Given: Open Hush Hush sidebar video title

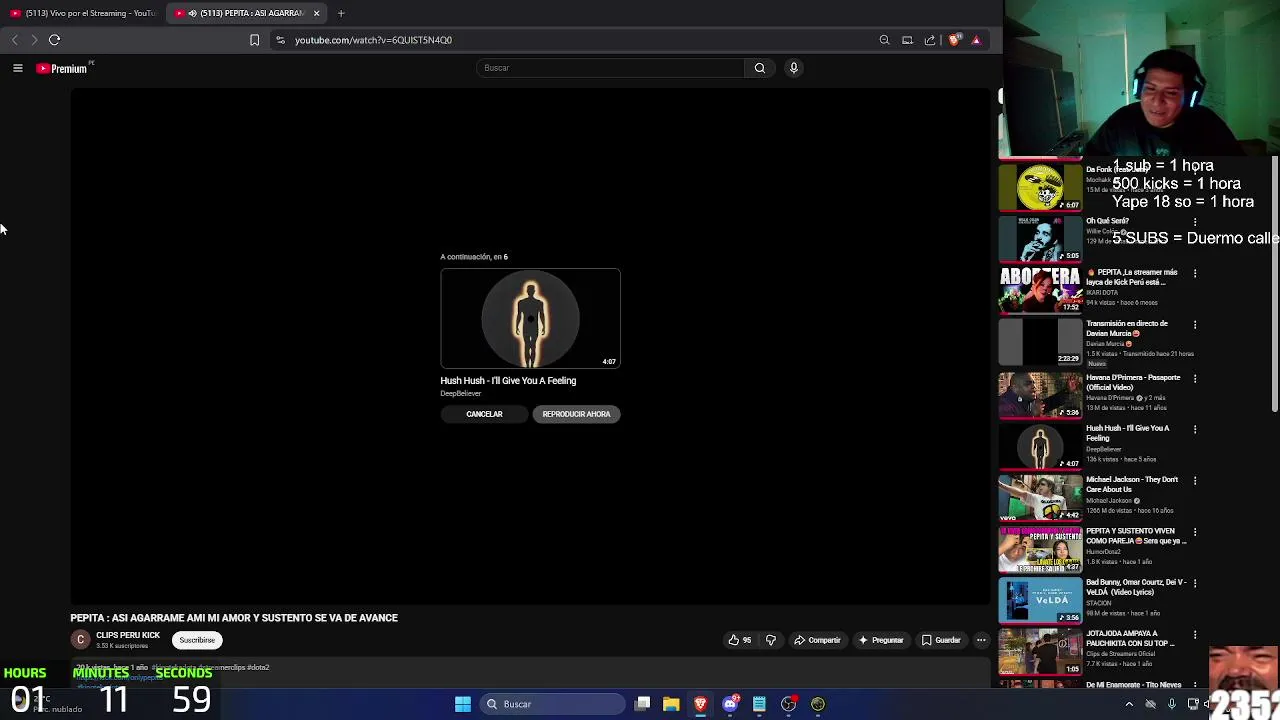Looking at the screenshot, I should pos(1127,433).
